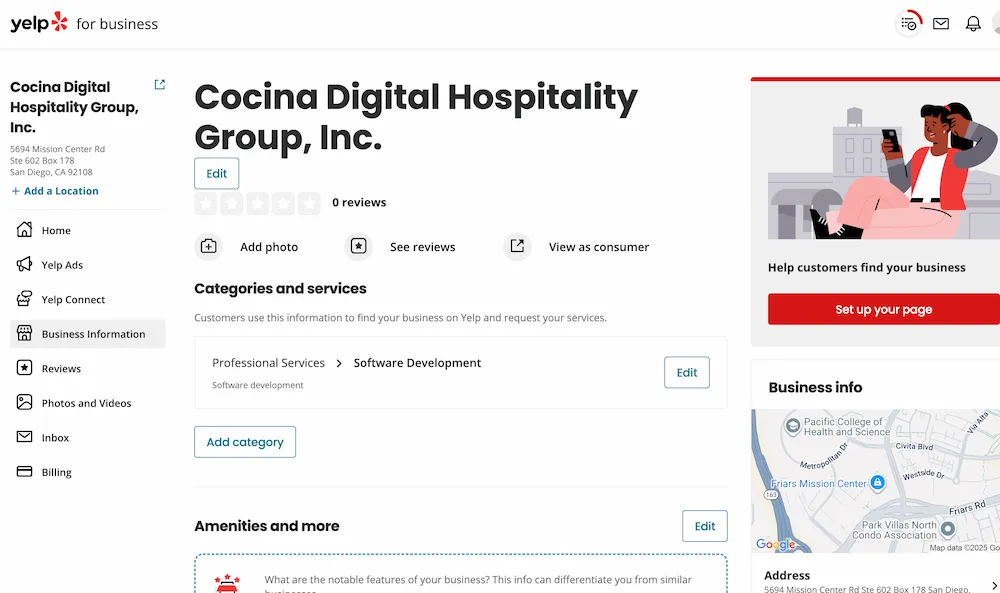Select the Billing icon in the sidebar
This screenshot has height=593, width=1000.
[22, 471]
